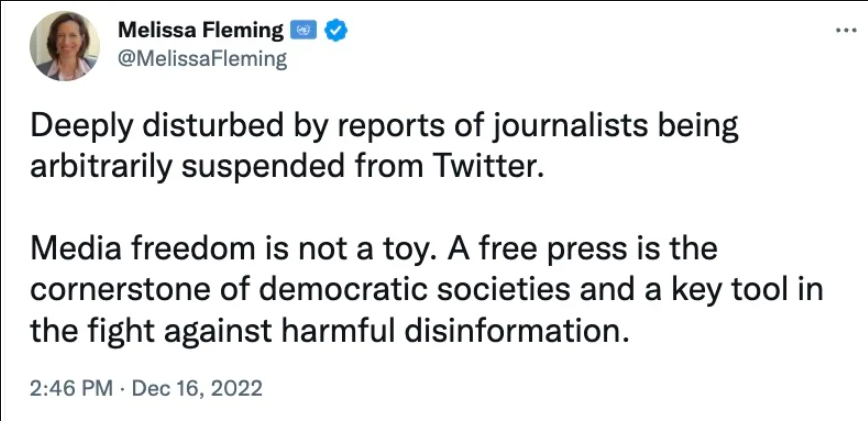
Task: Click the UN flag emoji beside the name
Action: [302, 31]
